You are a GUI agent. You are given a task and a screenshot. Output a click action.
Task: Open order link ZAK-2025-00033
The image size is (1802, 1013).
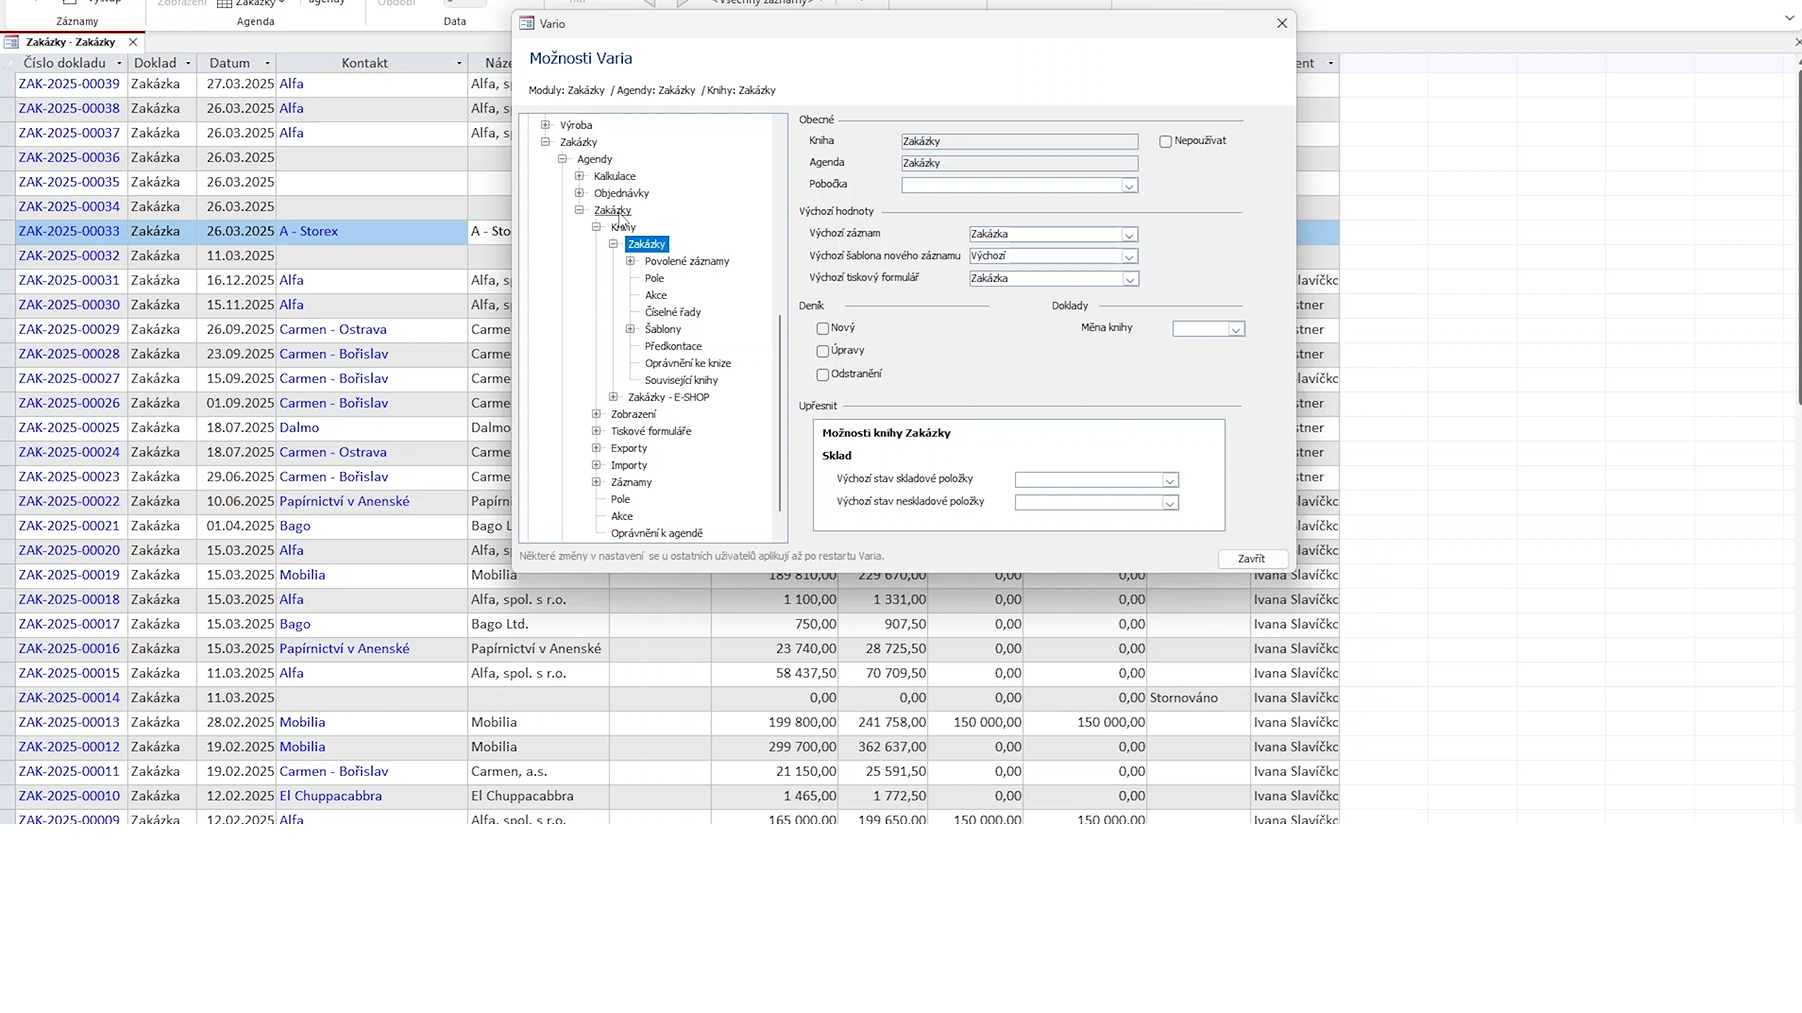pos(69,231)
